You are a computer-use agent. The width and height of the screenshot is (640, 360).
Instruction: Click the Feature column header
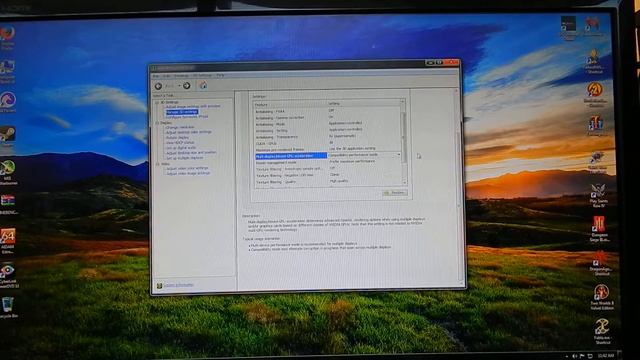tap(291, 104)
